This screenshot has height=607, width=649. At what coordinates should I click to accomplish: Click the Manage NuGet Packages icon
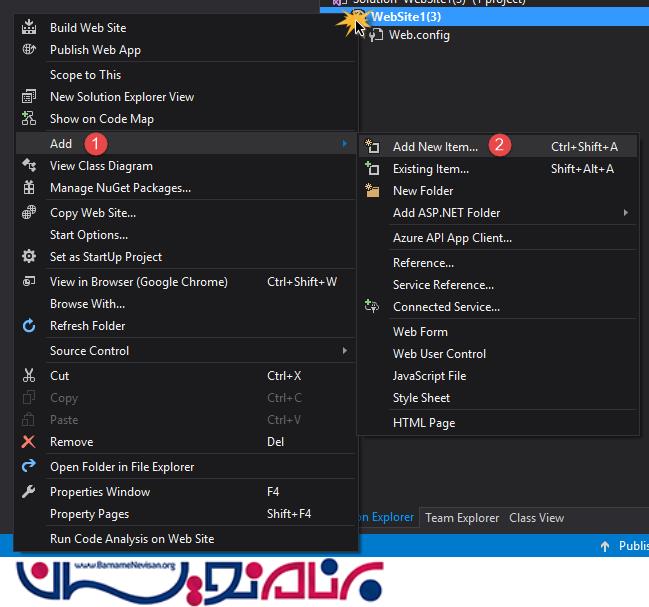(x=29, y=188)
